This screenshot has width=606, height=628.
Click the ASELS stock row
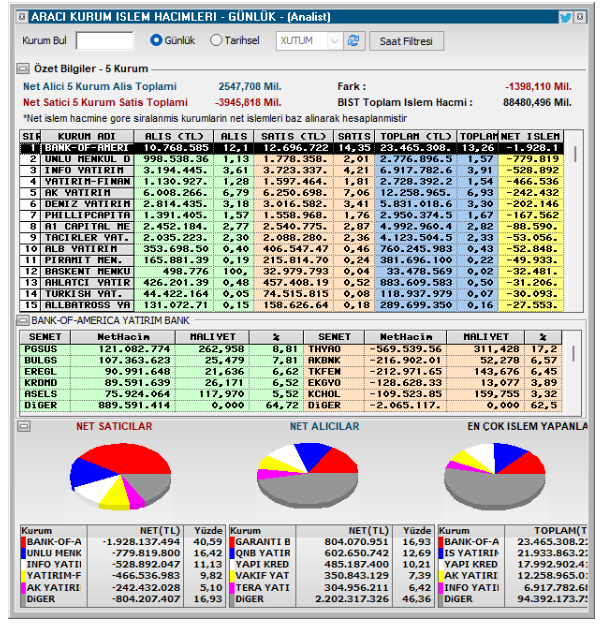click(161, 394)
